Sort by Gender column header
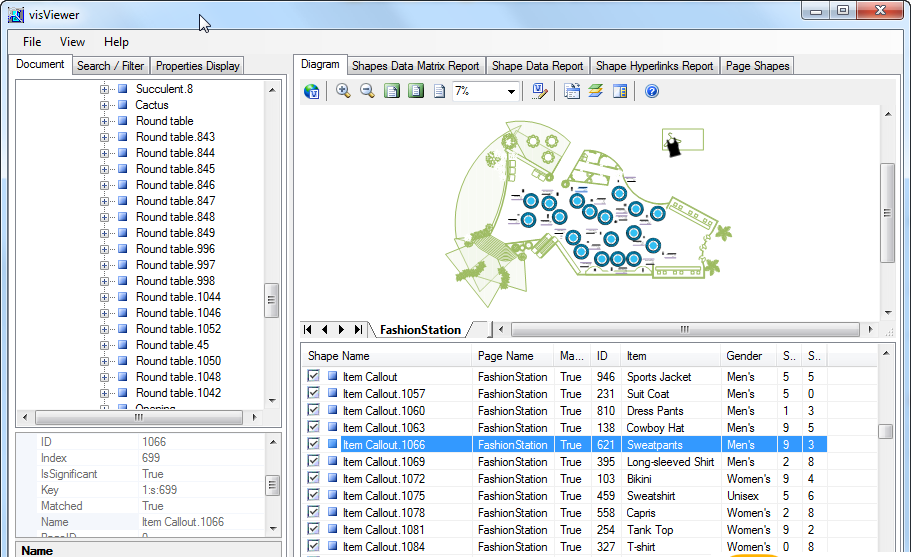 [x=744, y=355]
